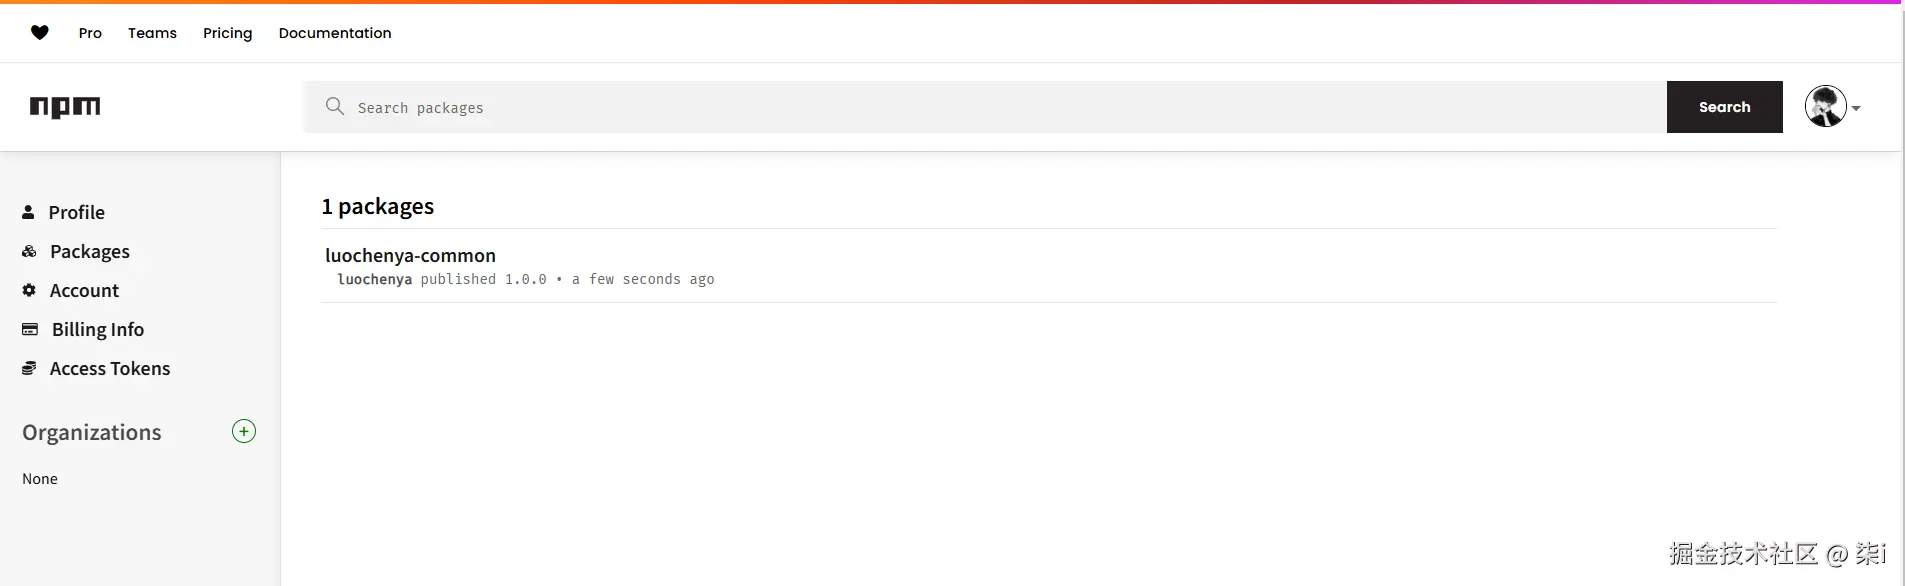The height and width of the screenshot is (586, 1905).
Task: Open the Documentation link
Action: click(335, 33)
